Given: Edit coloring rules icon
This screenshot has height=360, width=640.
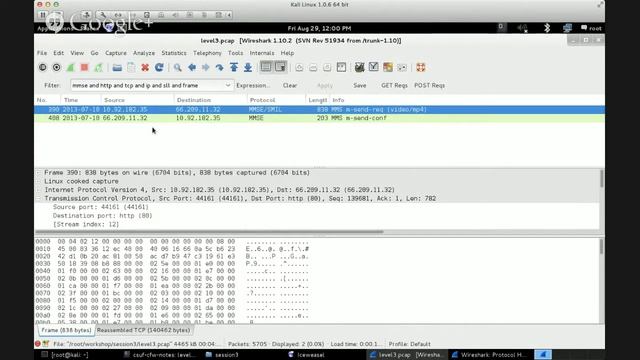Looking at the screenshot, I should 388,67.
